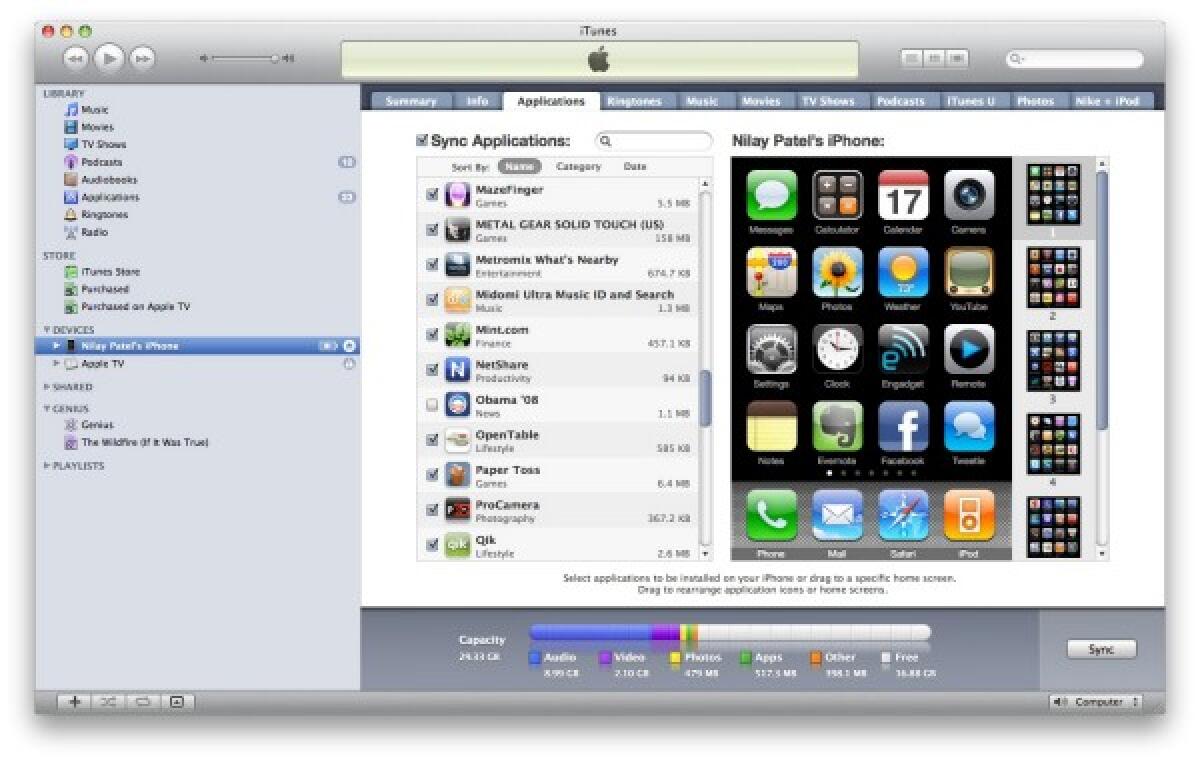
Task: Expand the SHARED section
Action: tap(46, 387)
